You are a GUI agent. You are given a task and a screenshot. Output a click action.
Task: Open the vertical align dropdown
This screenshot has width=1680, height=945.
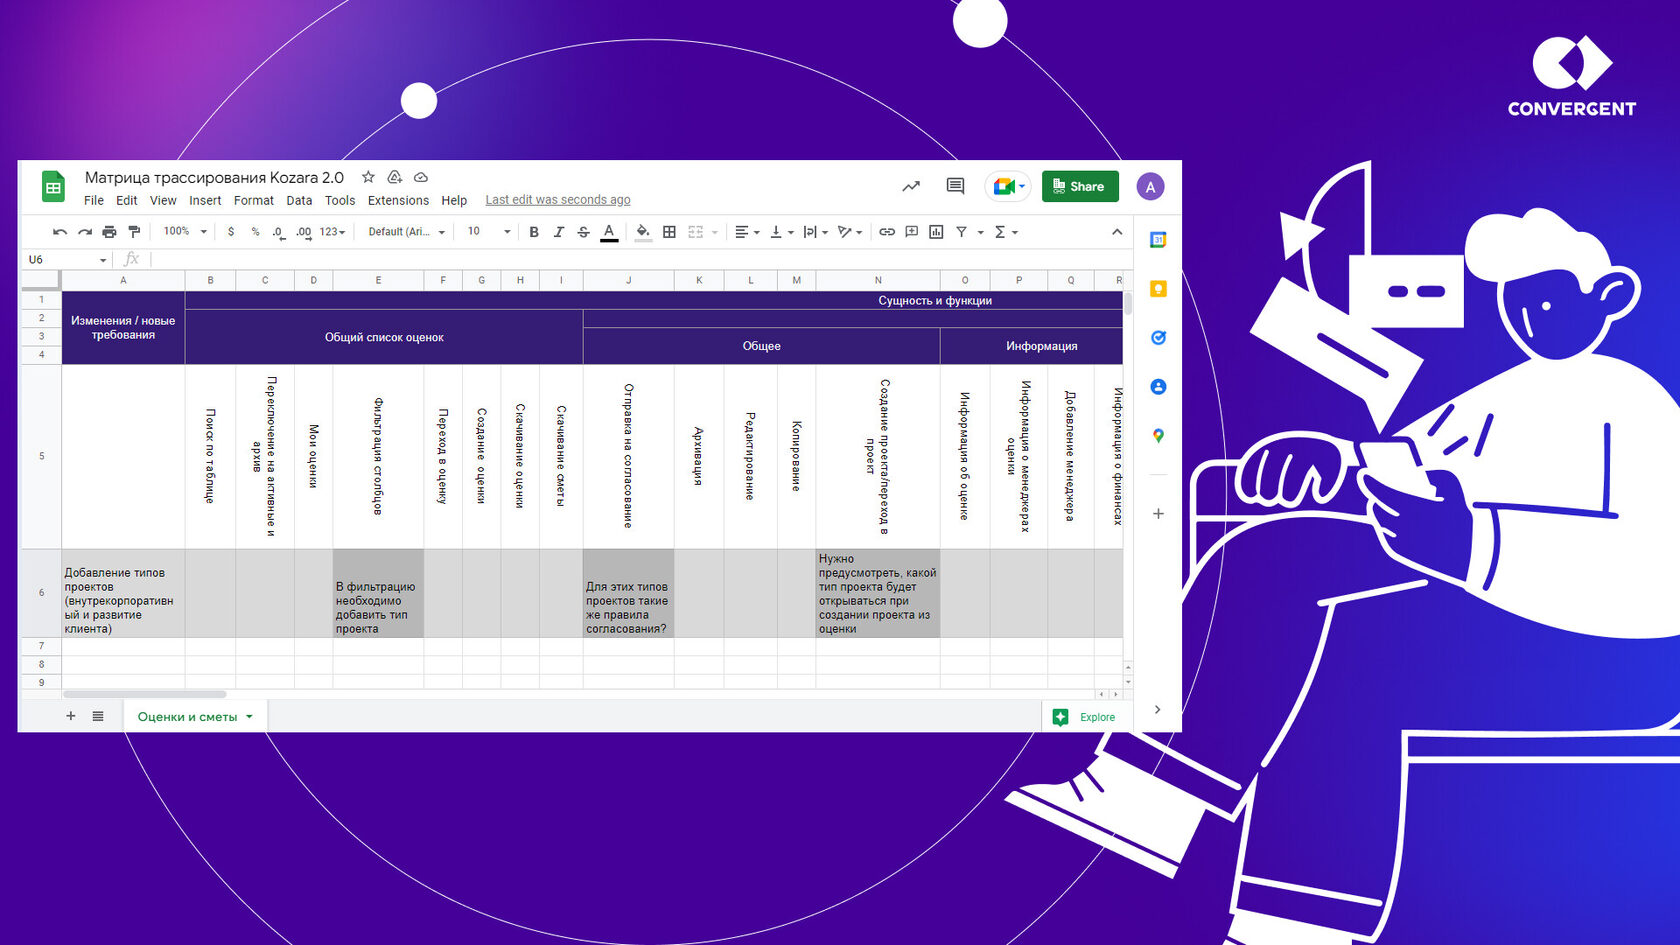(x=781, y=232)
